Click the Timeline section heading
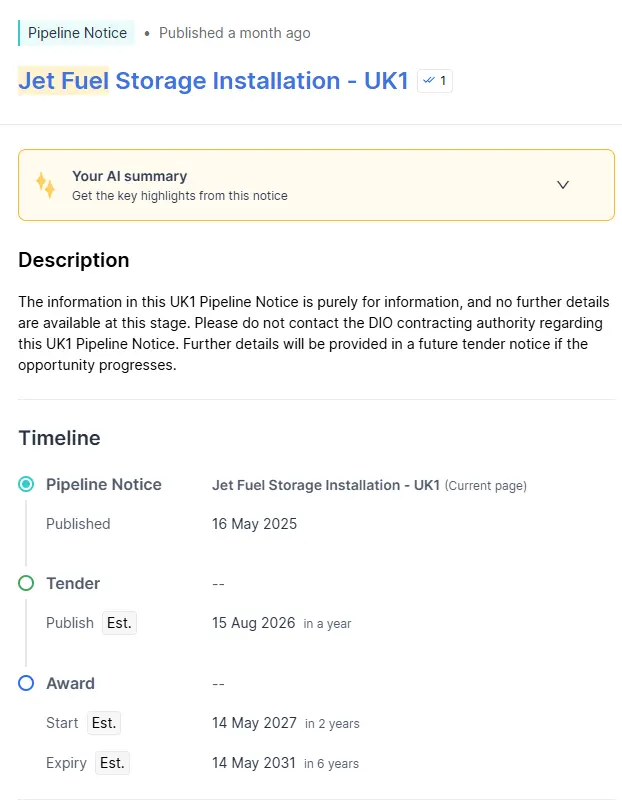622x809 pixels. pyautogui.click(x=59, y=438)
